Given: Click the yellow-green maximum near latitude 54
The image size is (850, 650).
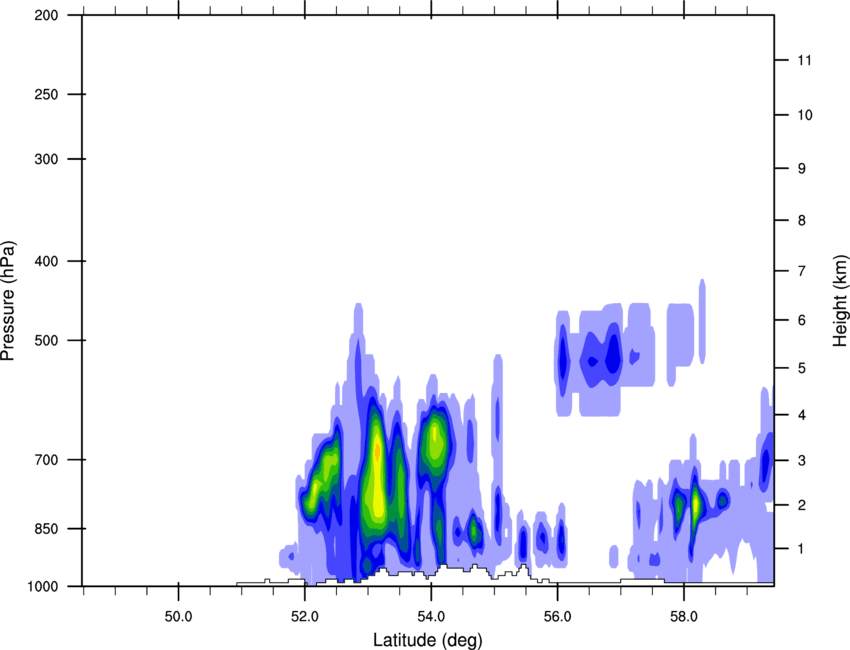Looking at the screenshot, I should click(x=434, y=439).
